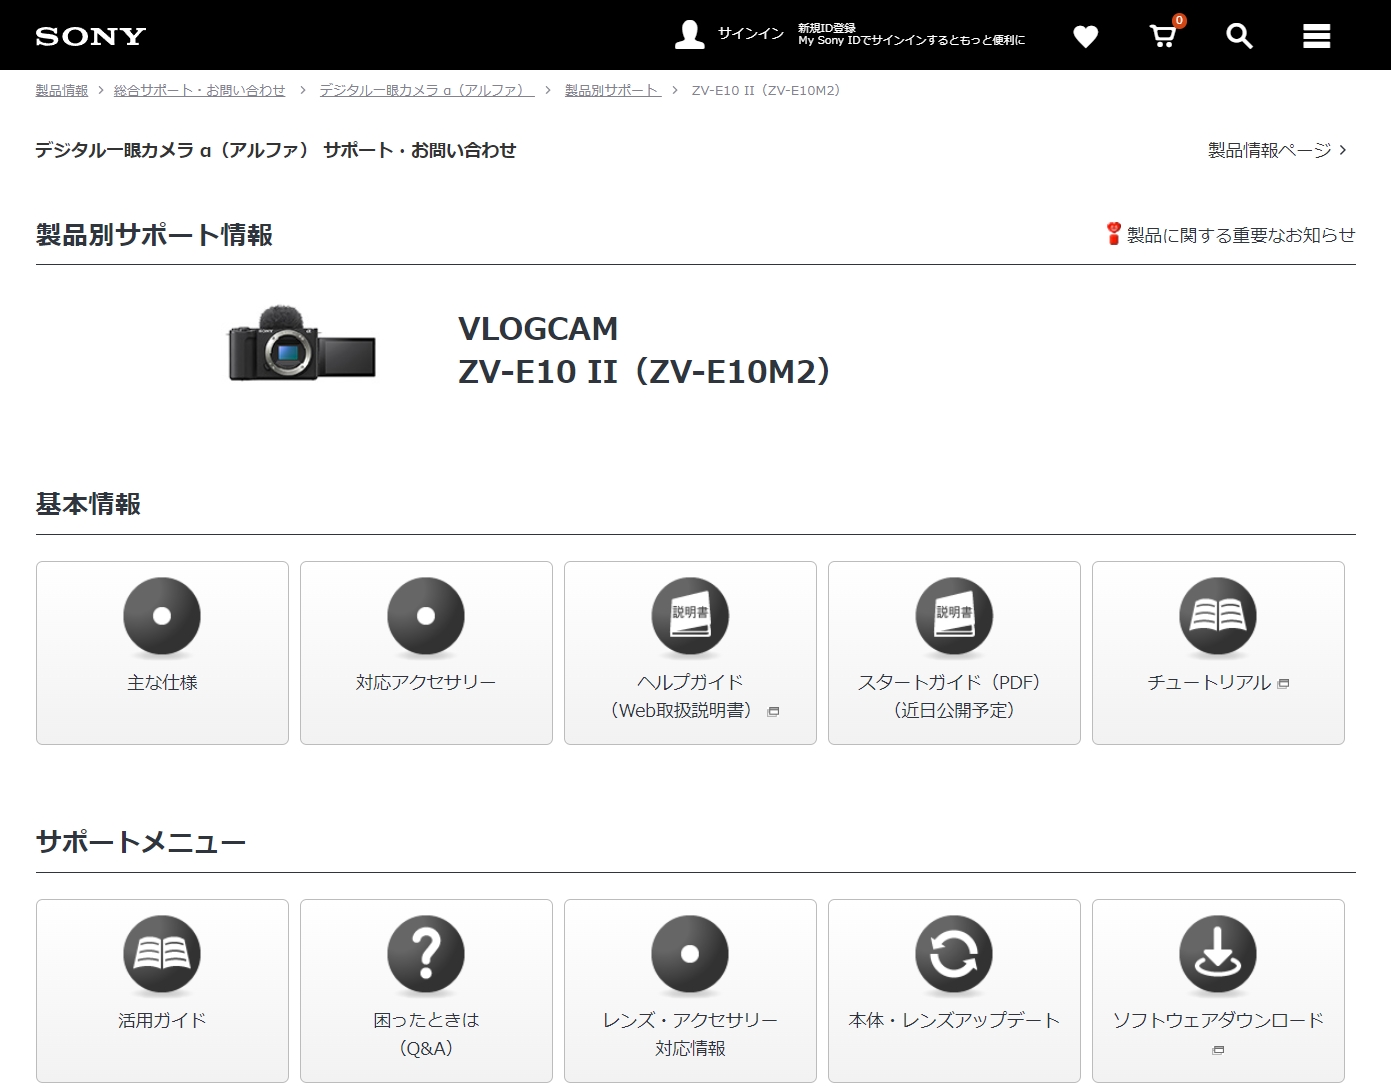The image size is (1391, 1092).
Task: Click the 困ったときは question mark icon
Action: [426, 955]
